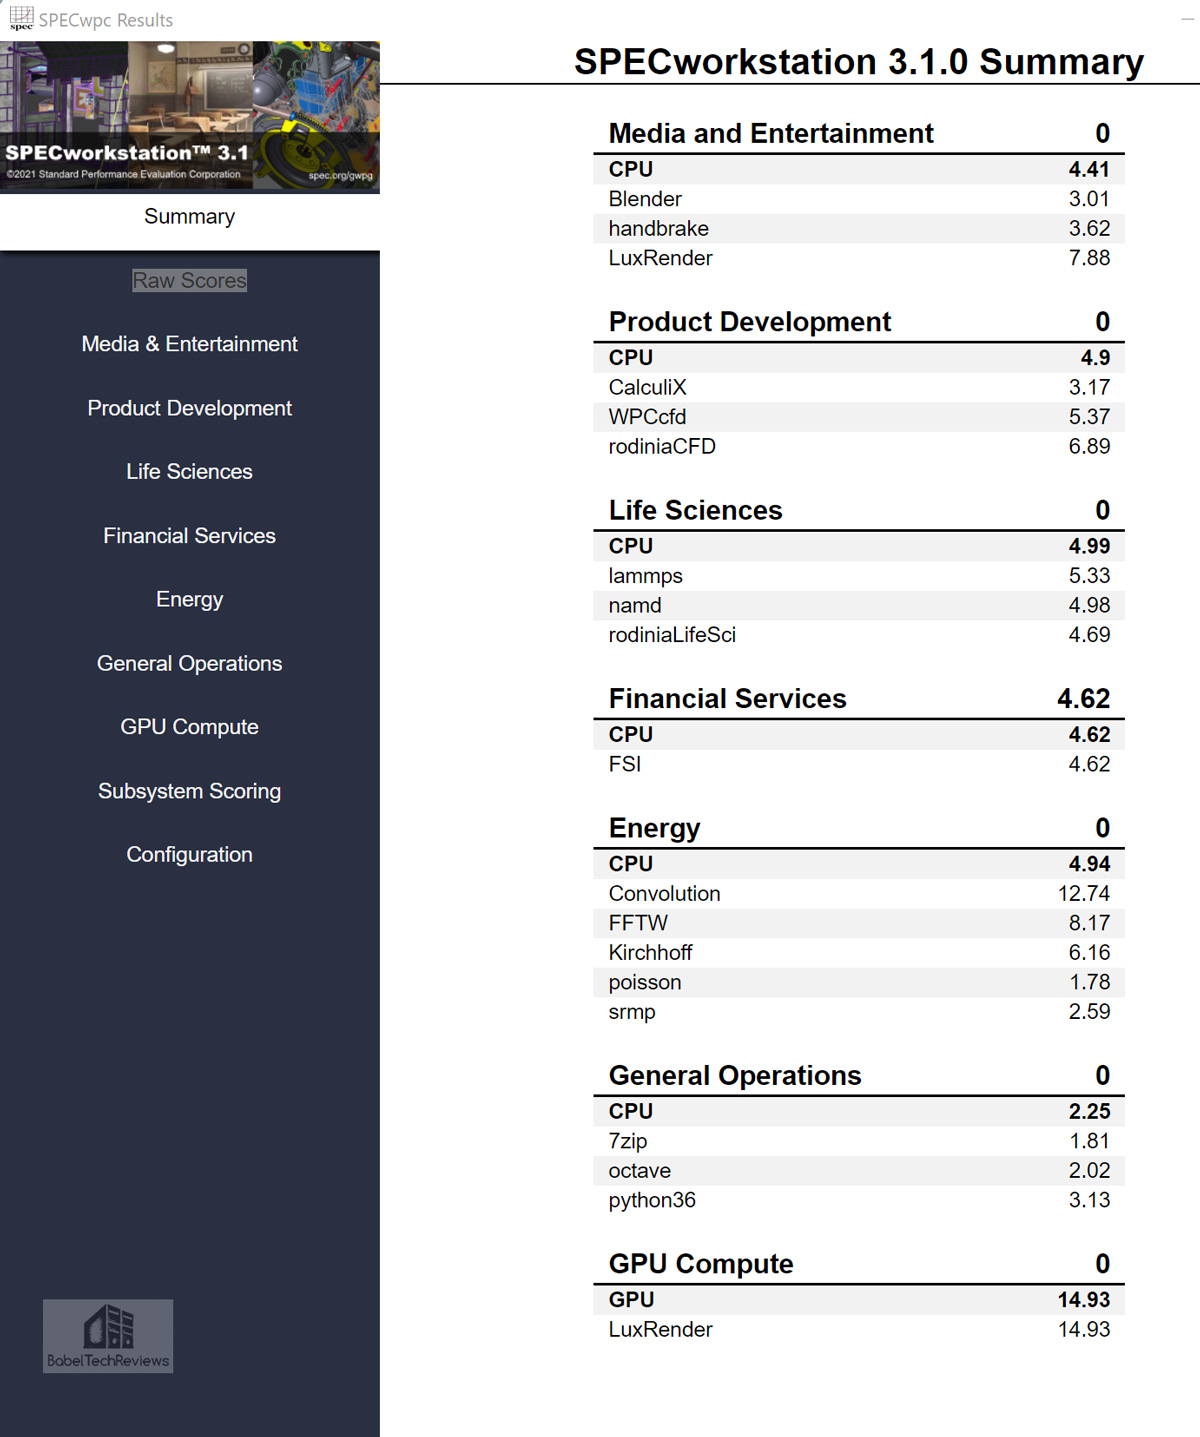Select the srmp row label
Screen dimensions: 1200x1437
[632, 1012]
